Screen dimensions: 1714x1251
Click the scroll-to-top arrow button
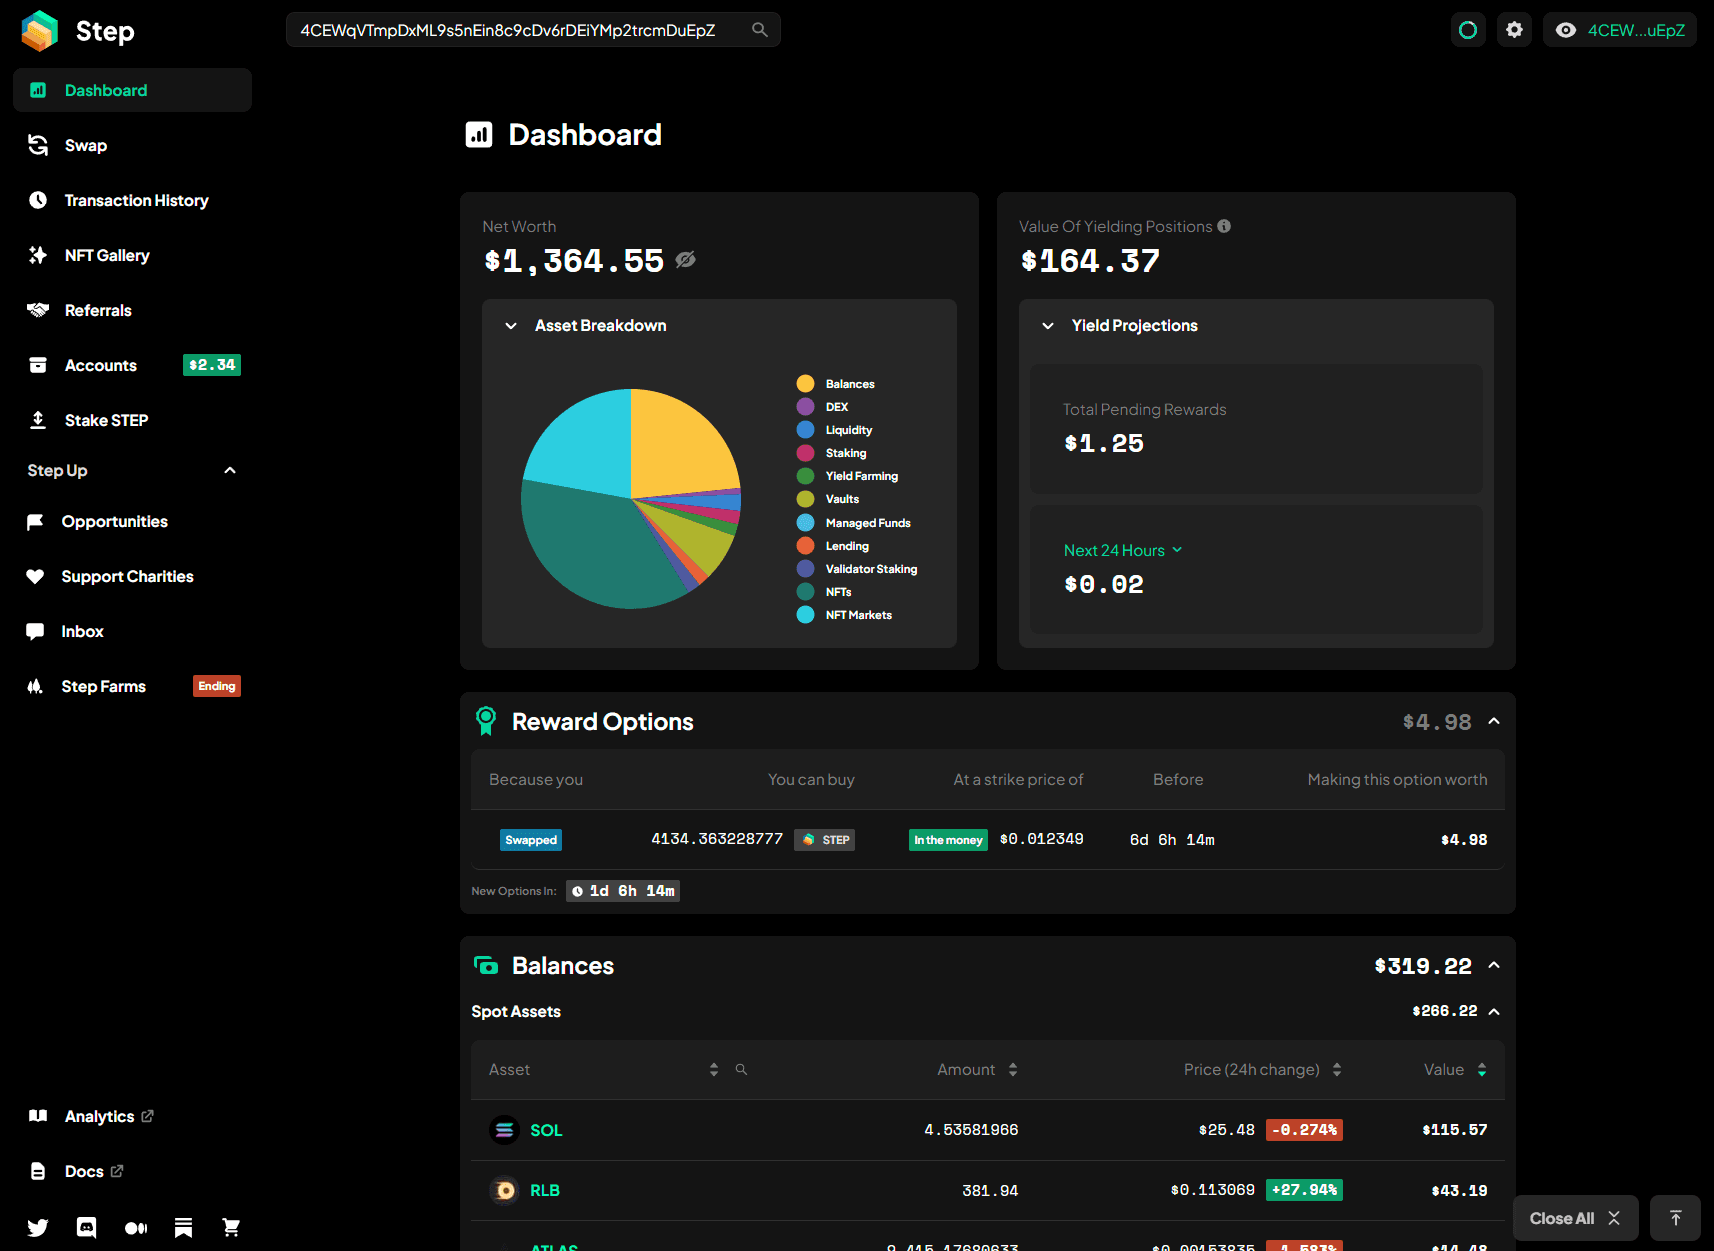point(1675,1218)
